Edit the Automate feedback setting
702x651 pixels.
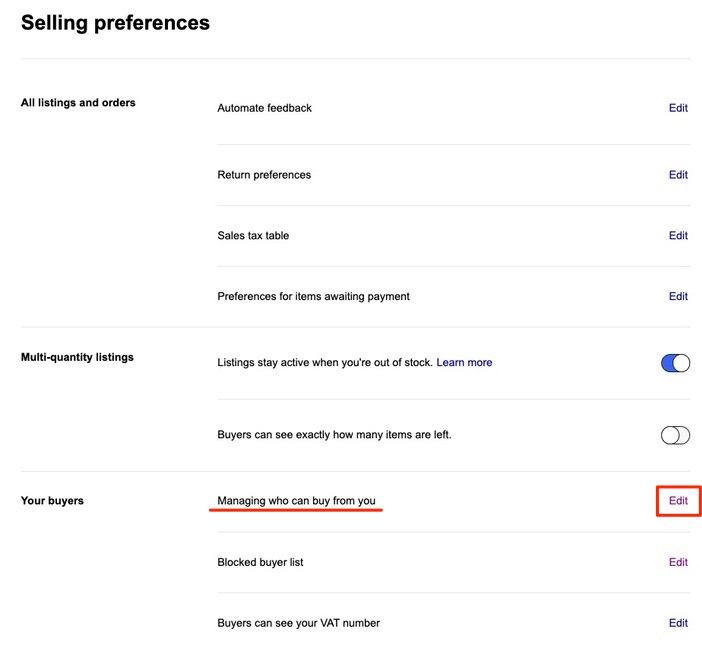[x=678, y=108]
